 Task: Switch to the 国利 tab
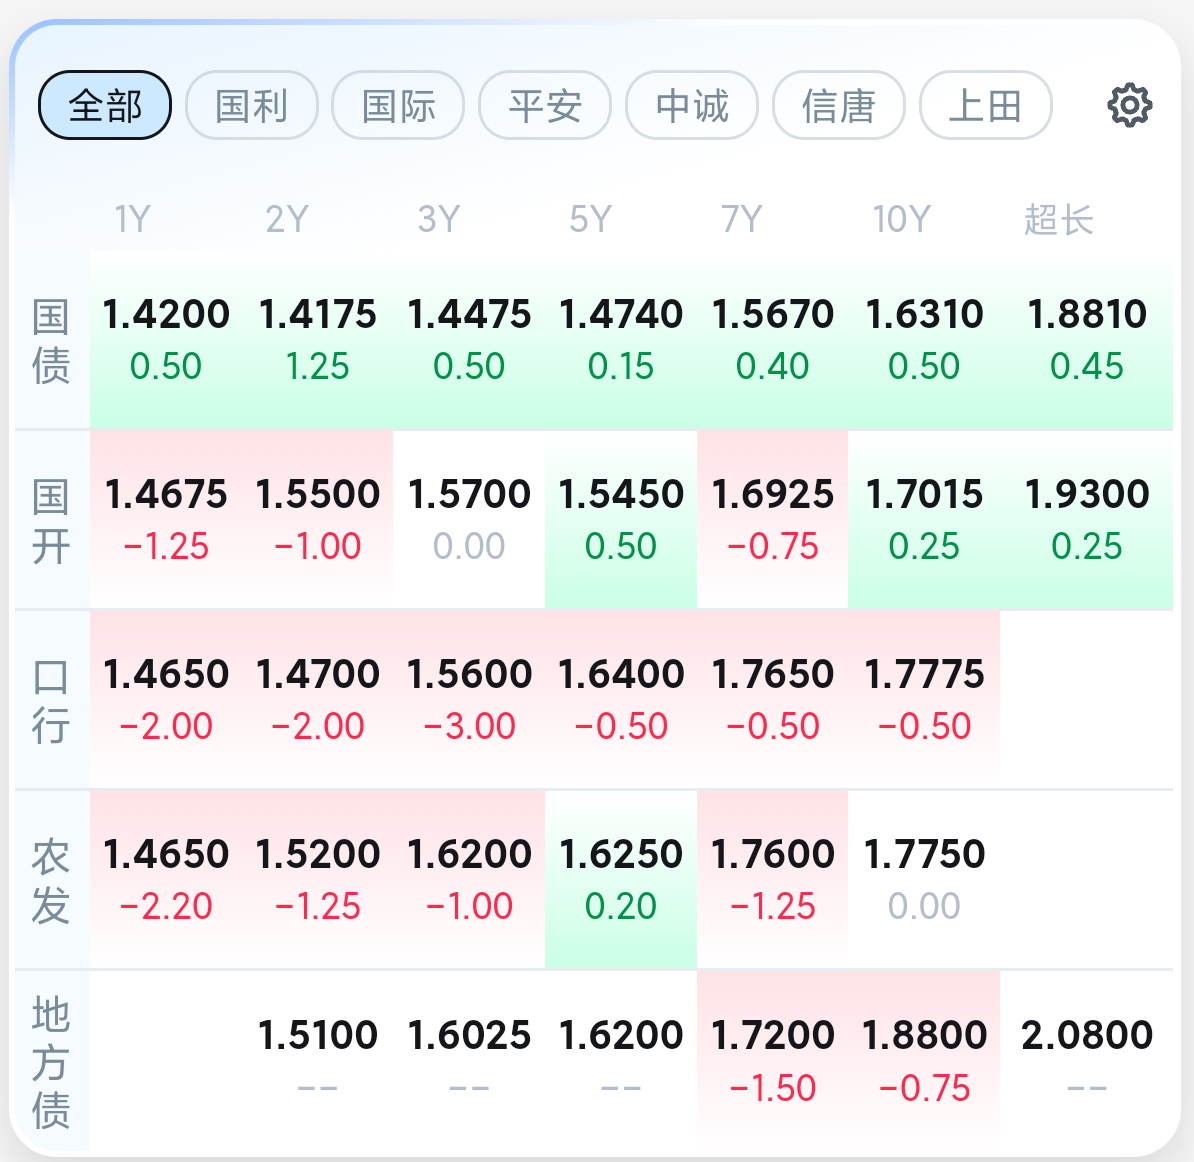coord(252,105)
